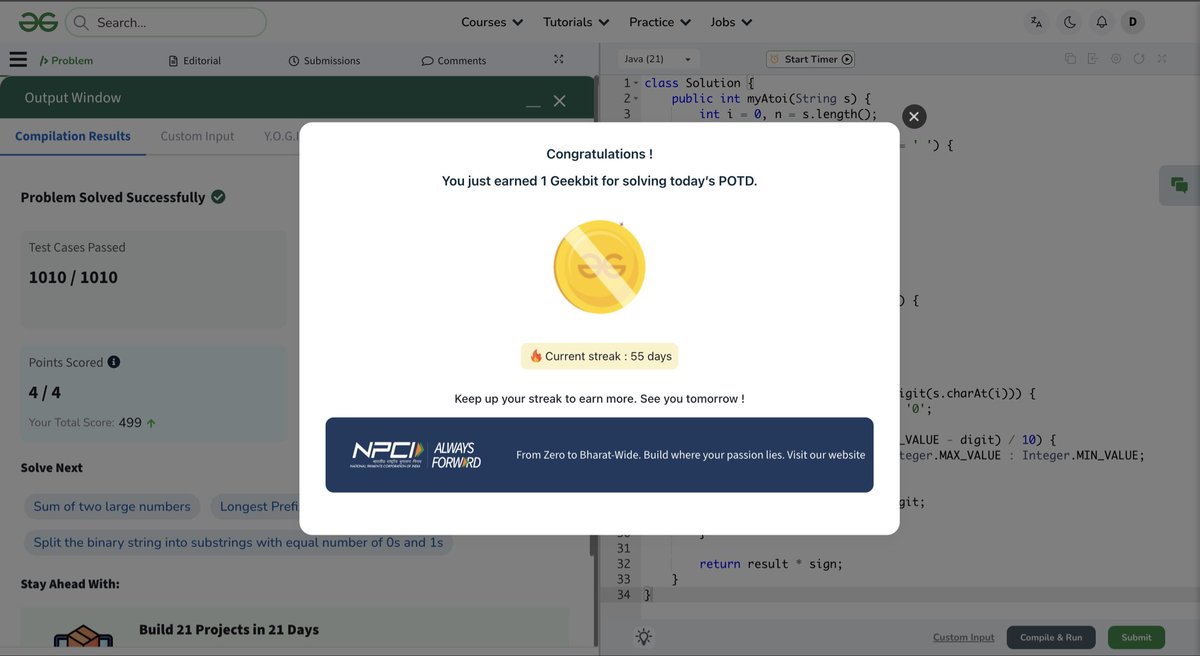
Task: Select the Java (21) language dropdown
Action: click(658, 59)
